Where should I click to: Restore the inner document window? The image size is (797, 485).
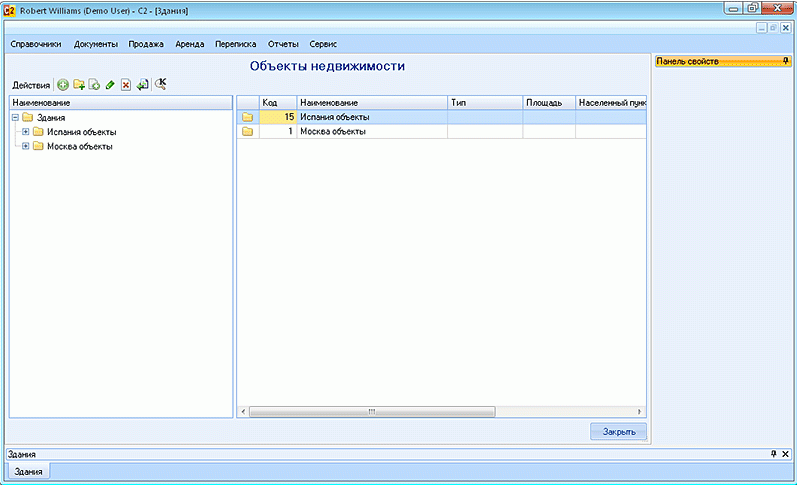[773, 28]
